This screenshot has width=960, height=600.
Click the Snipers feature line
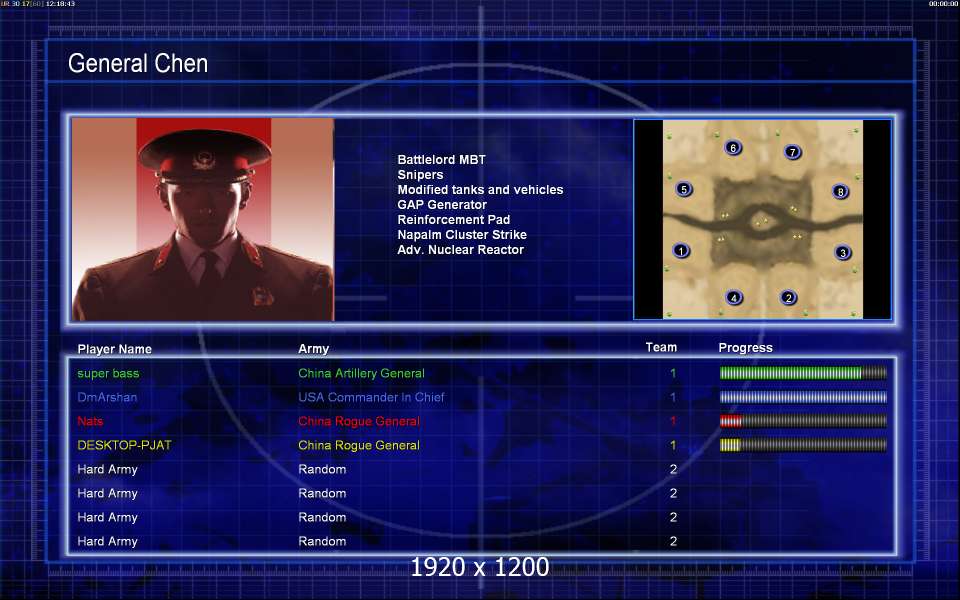click(420, 174)
